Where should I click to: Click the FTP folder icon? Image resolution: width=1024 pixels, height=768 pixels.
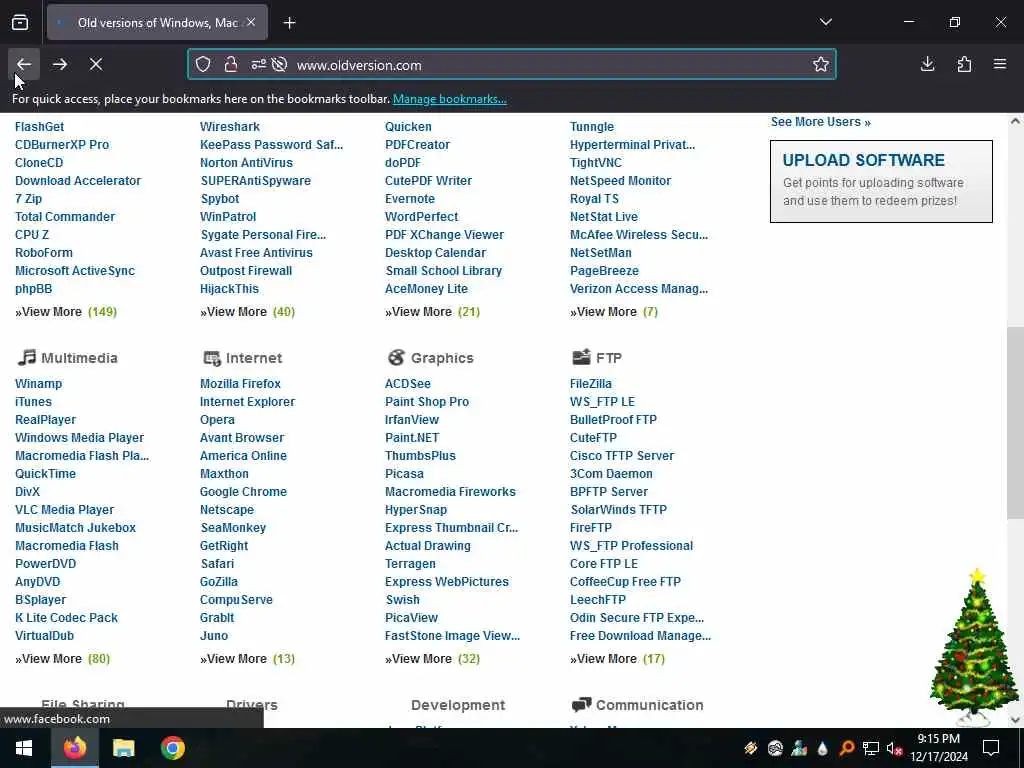click(x=581, y=357)
